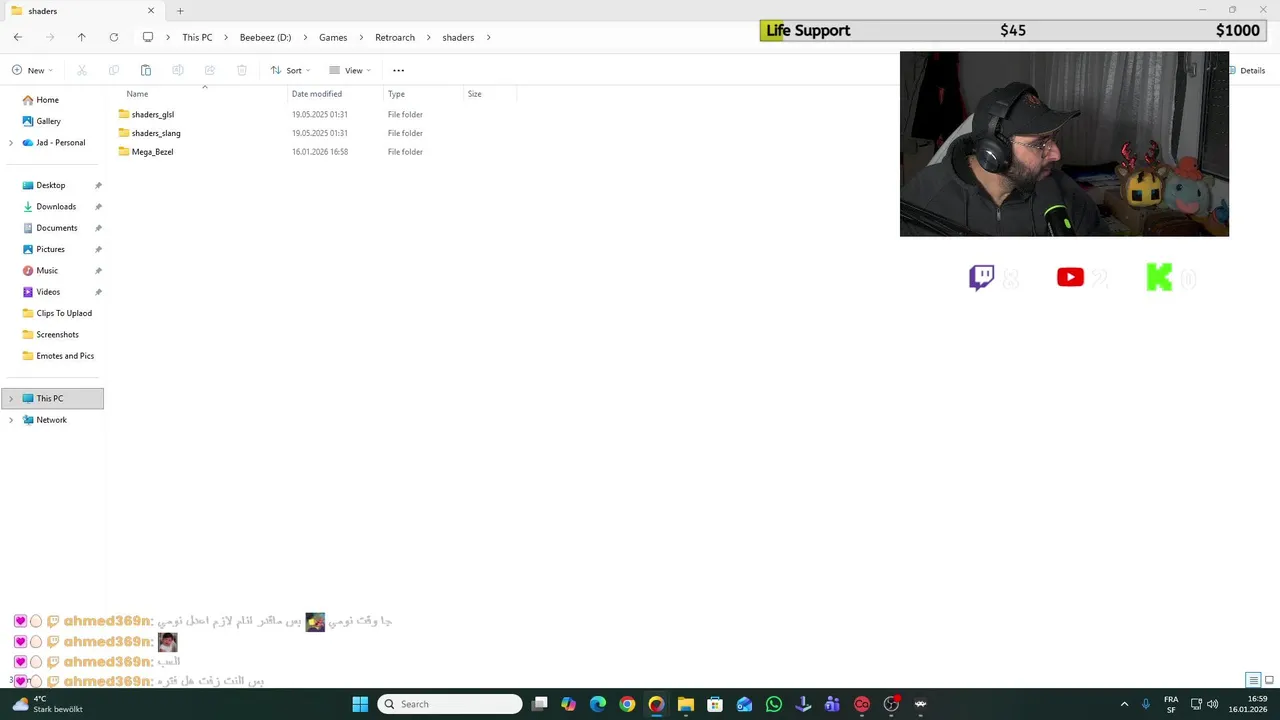This screenshot has height=720, width=1280.
Task: Open the volume speaker tray icon
Action: [x=1212, y=704]
